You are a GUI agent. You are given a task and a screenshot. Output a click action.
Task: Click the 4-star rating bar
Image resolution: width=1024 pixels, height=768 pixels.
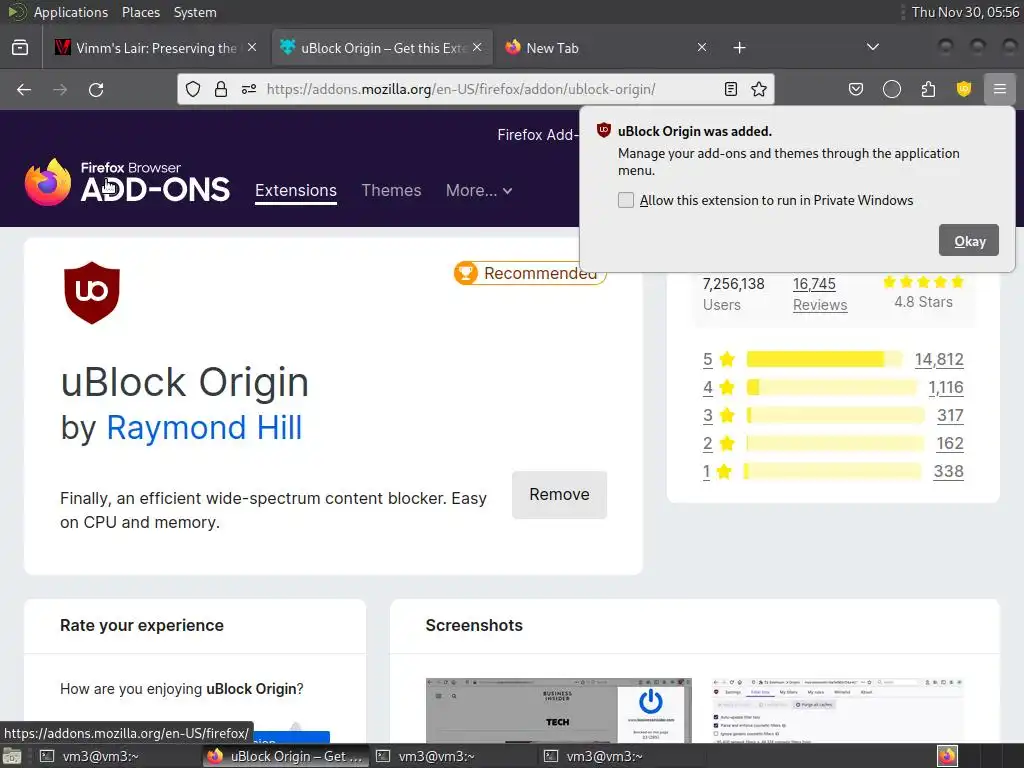point(832,387)
